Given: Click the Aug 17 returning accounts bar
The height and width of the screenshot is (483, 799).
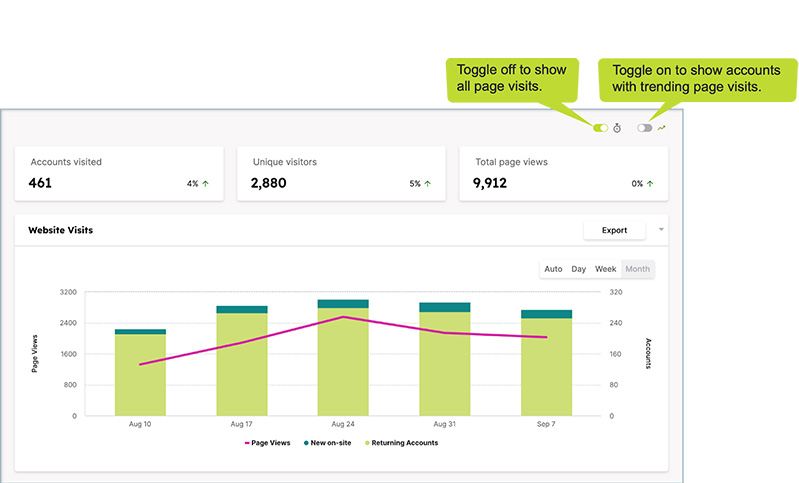Looking at the screenshot, I should (x=242, y=364).
